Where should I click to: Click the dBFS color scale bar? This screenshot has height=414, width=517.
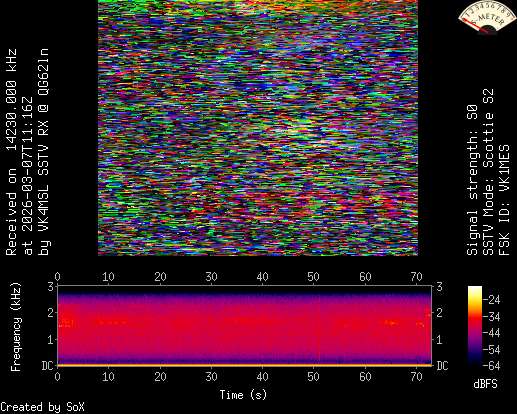pyautogui.click(x=475, y=326)
